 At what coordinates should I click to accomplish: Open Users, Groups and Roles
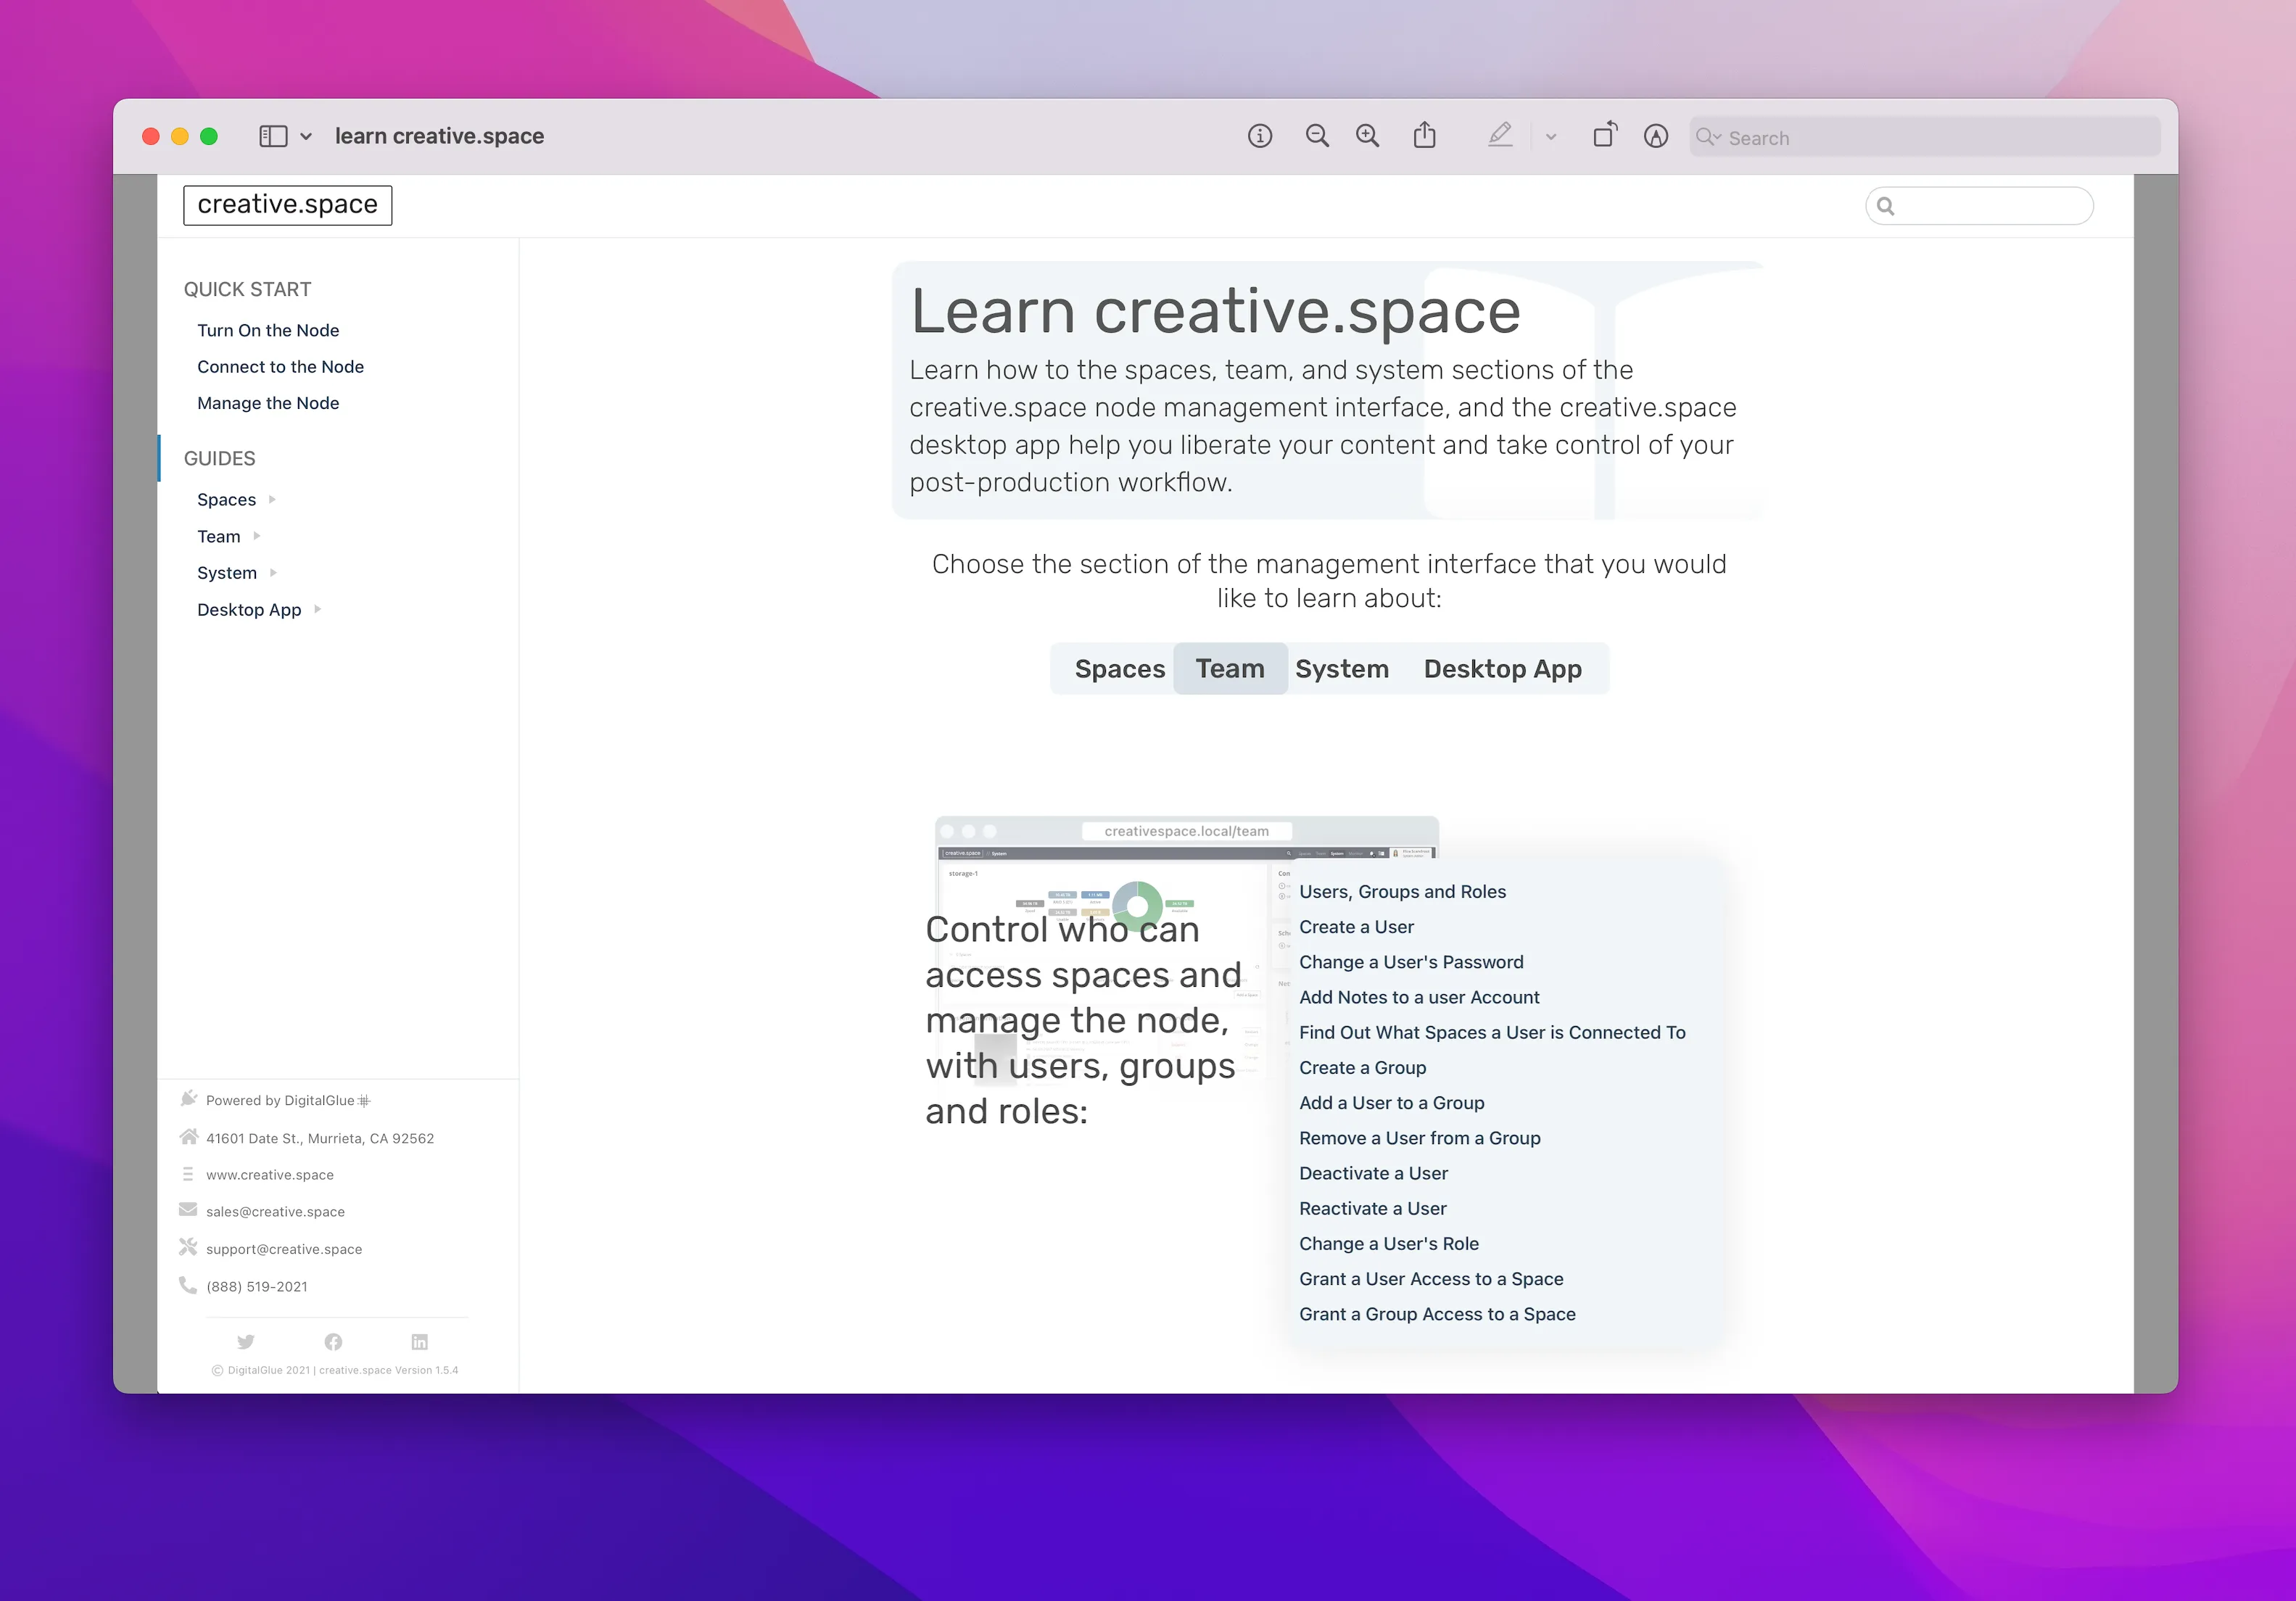pyautogui.click(x=1402, y=892)
